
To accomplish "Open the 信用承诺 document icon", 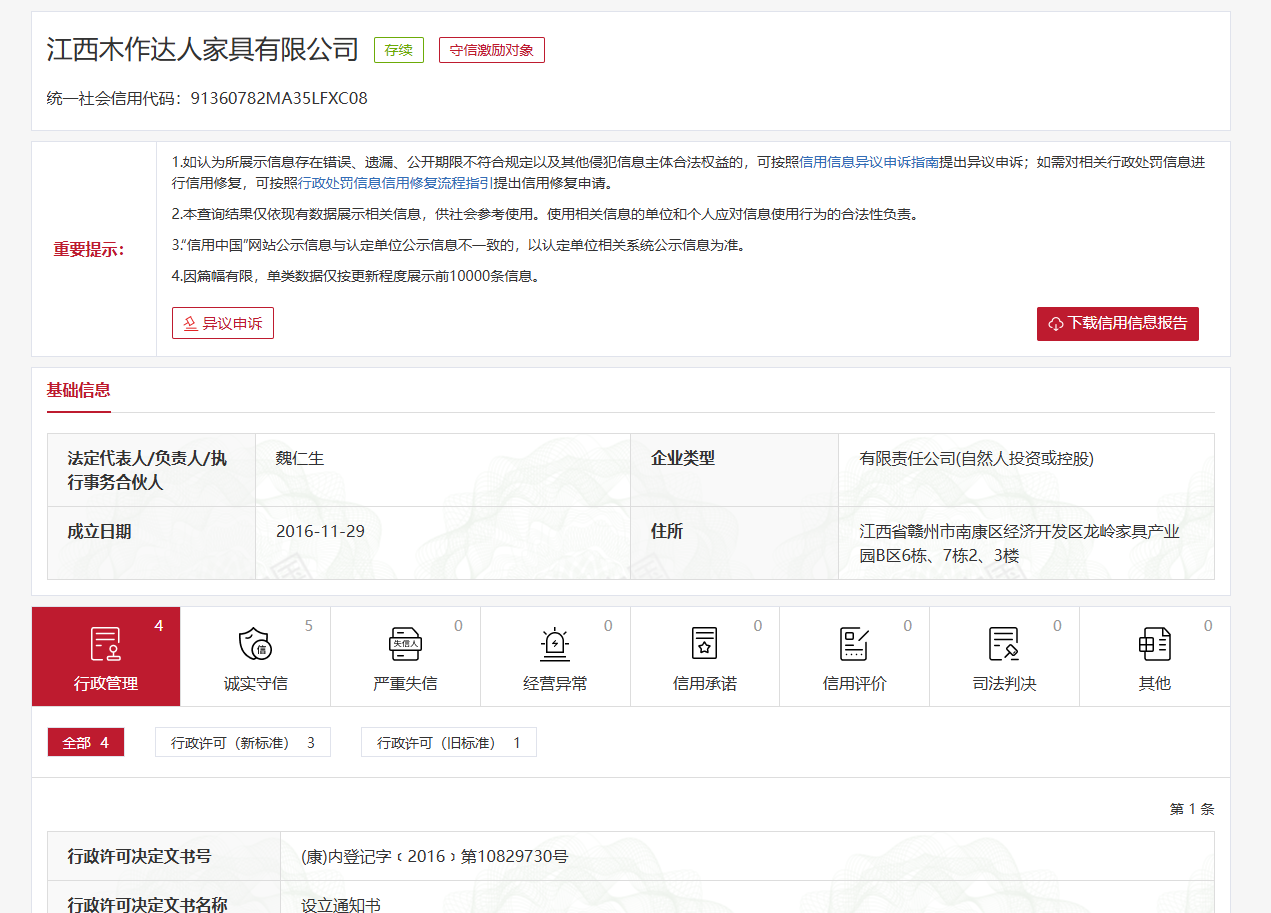I will [705, 644].
